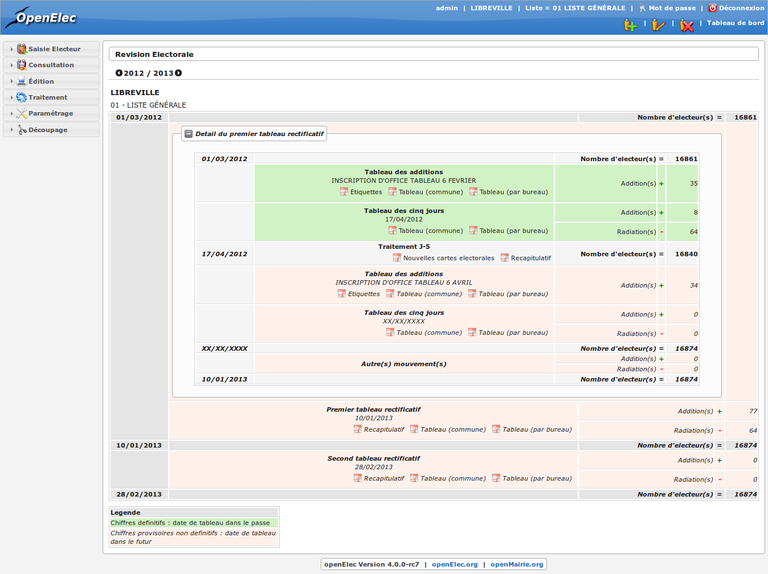Image resolution: width=768 pixels, height=574 pixels.
Task: Click the red cross radiation icon in header
Action: click(x=687, y=25)
